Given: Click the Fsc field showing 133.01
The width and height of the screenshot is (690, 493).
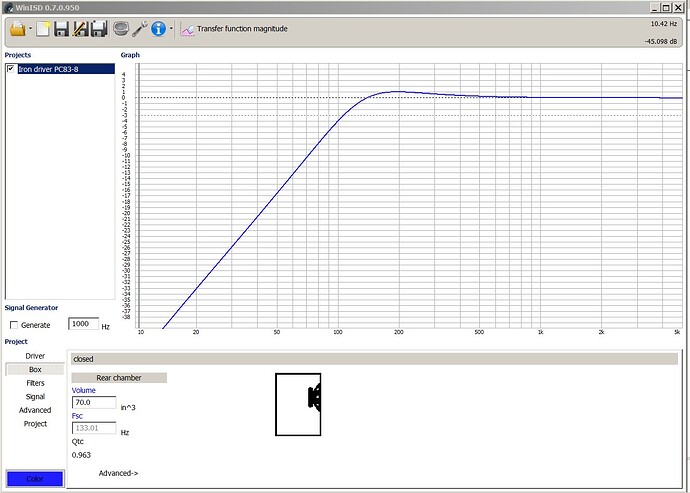Looking at the screenshot, I should click(x=94, y=428).
